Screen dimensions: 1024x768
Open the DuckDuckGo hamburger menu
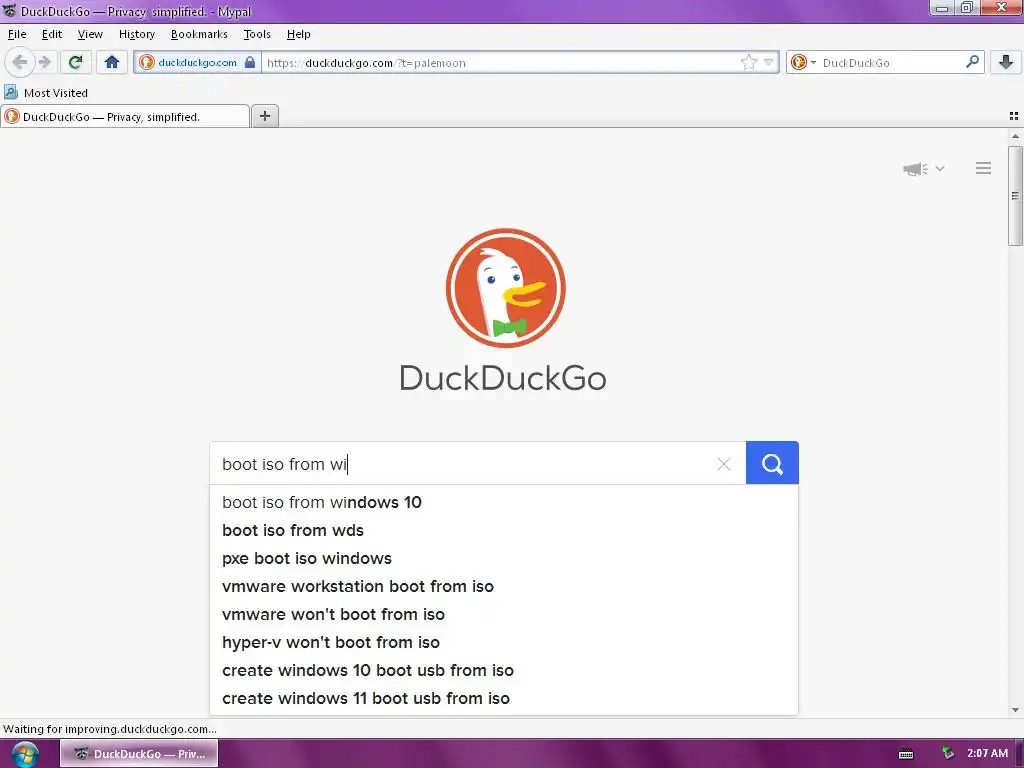coord(984,168)
